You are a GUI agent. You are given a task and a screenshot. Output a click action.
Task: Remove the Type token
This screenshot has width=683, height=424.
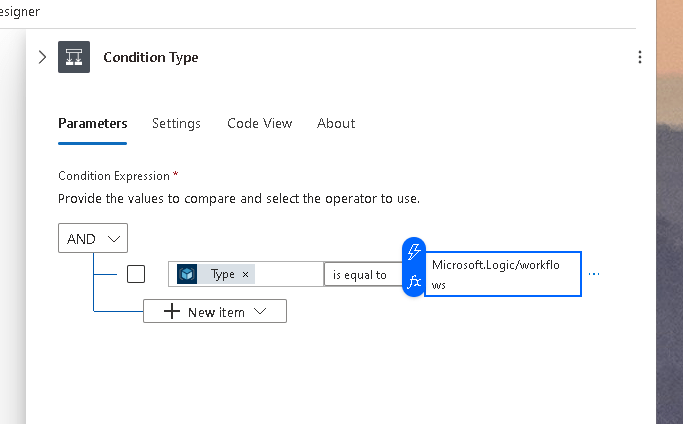click(x=245, y=274)
